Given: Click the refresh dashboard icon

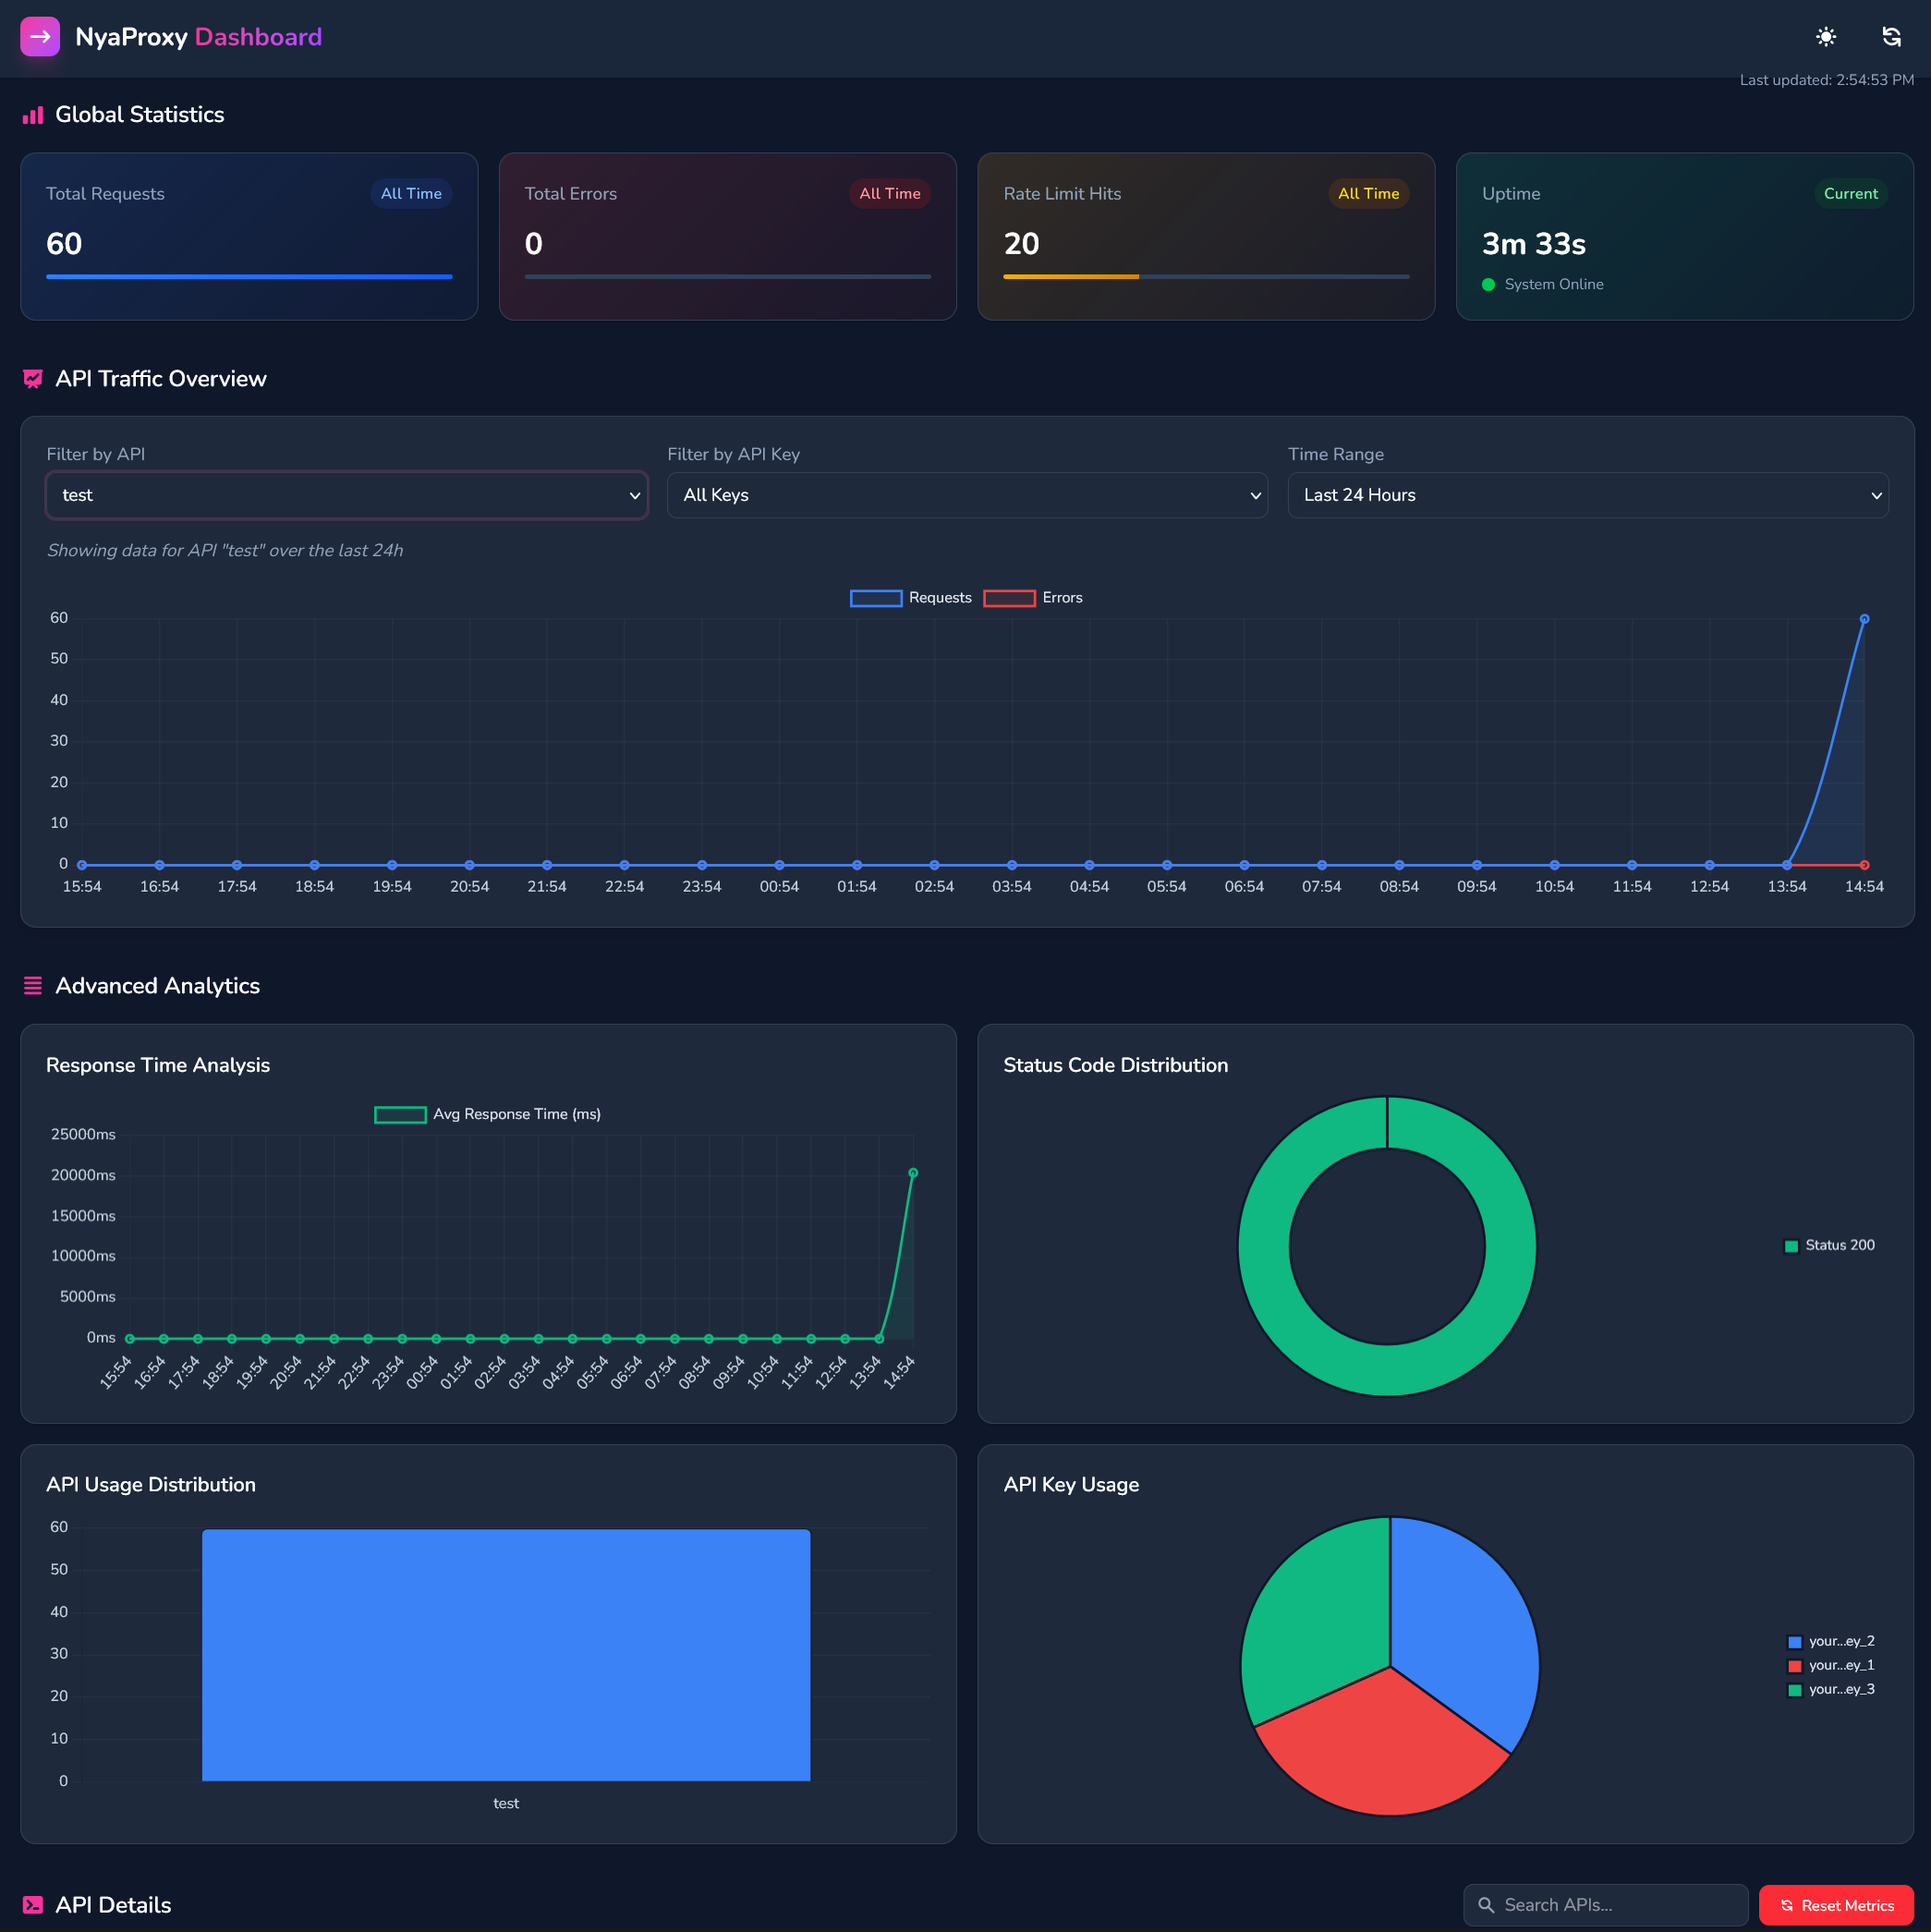Looking at the screenshot, I should click(x=1890, y=37).
